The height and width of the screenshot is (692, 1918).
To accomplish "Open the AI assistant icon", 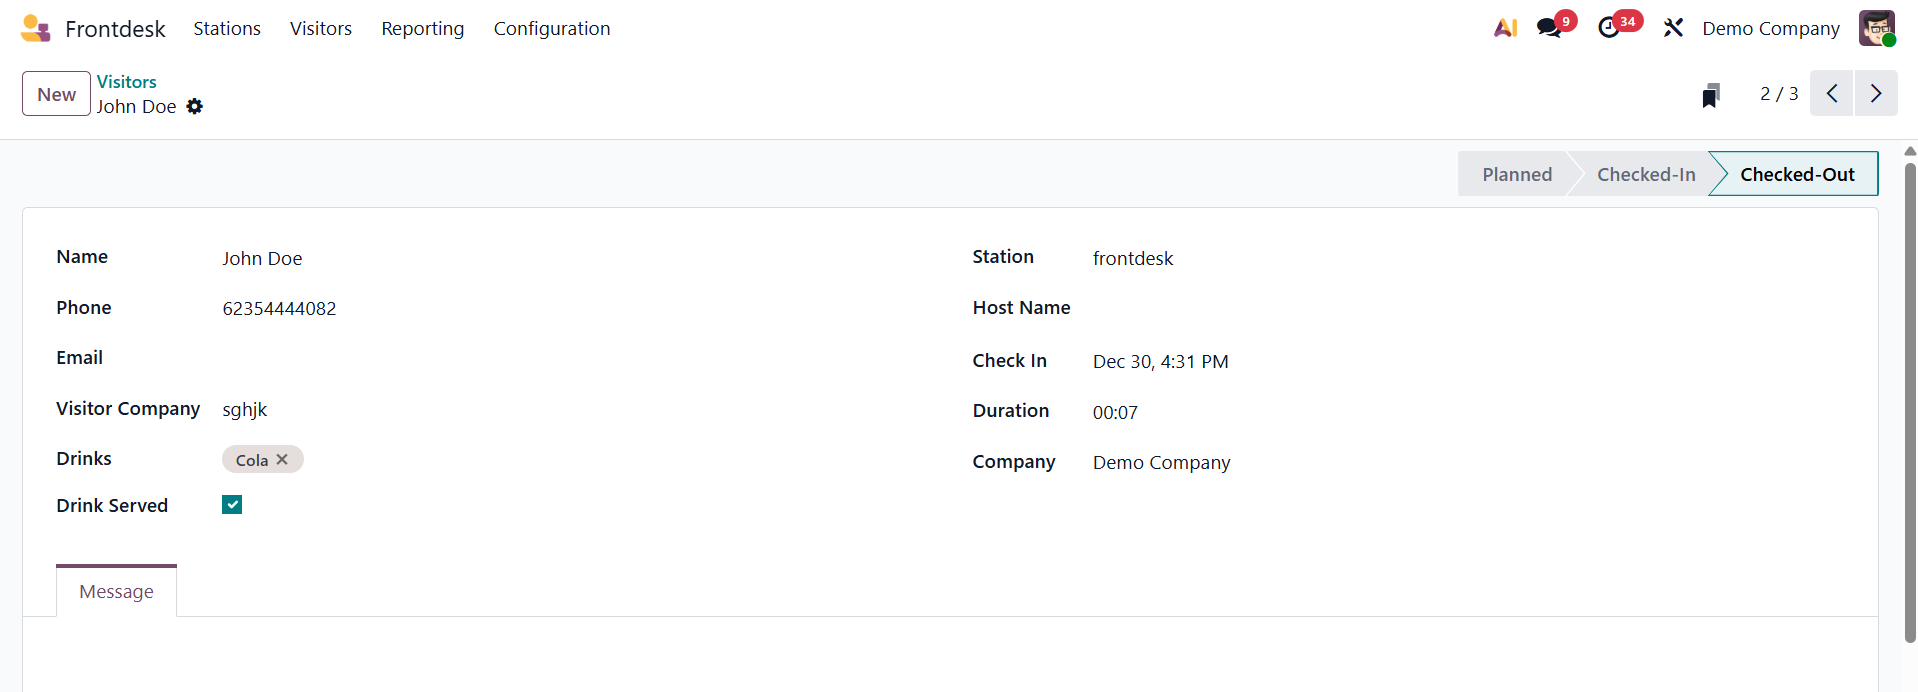I will click(1505, 28).
